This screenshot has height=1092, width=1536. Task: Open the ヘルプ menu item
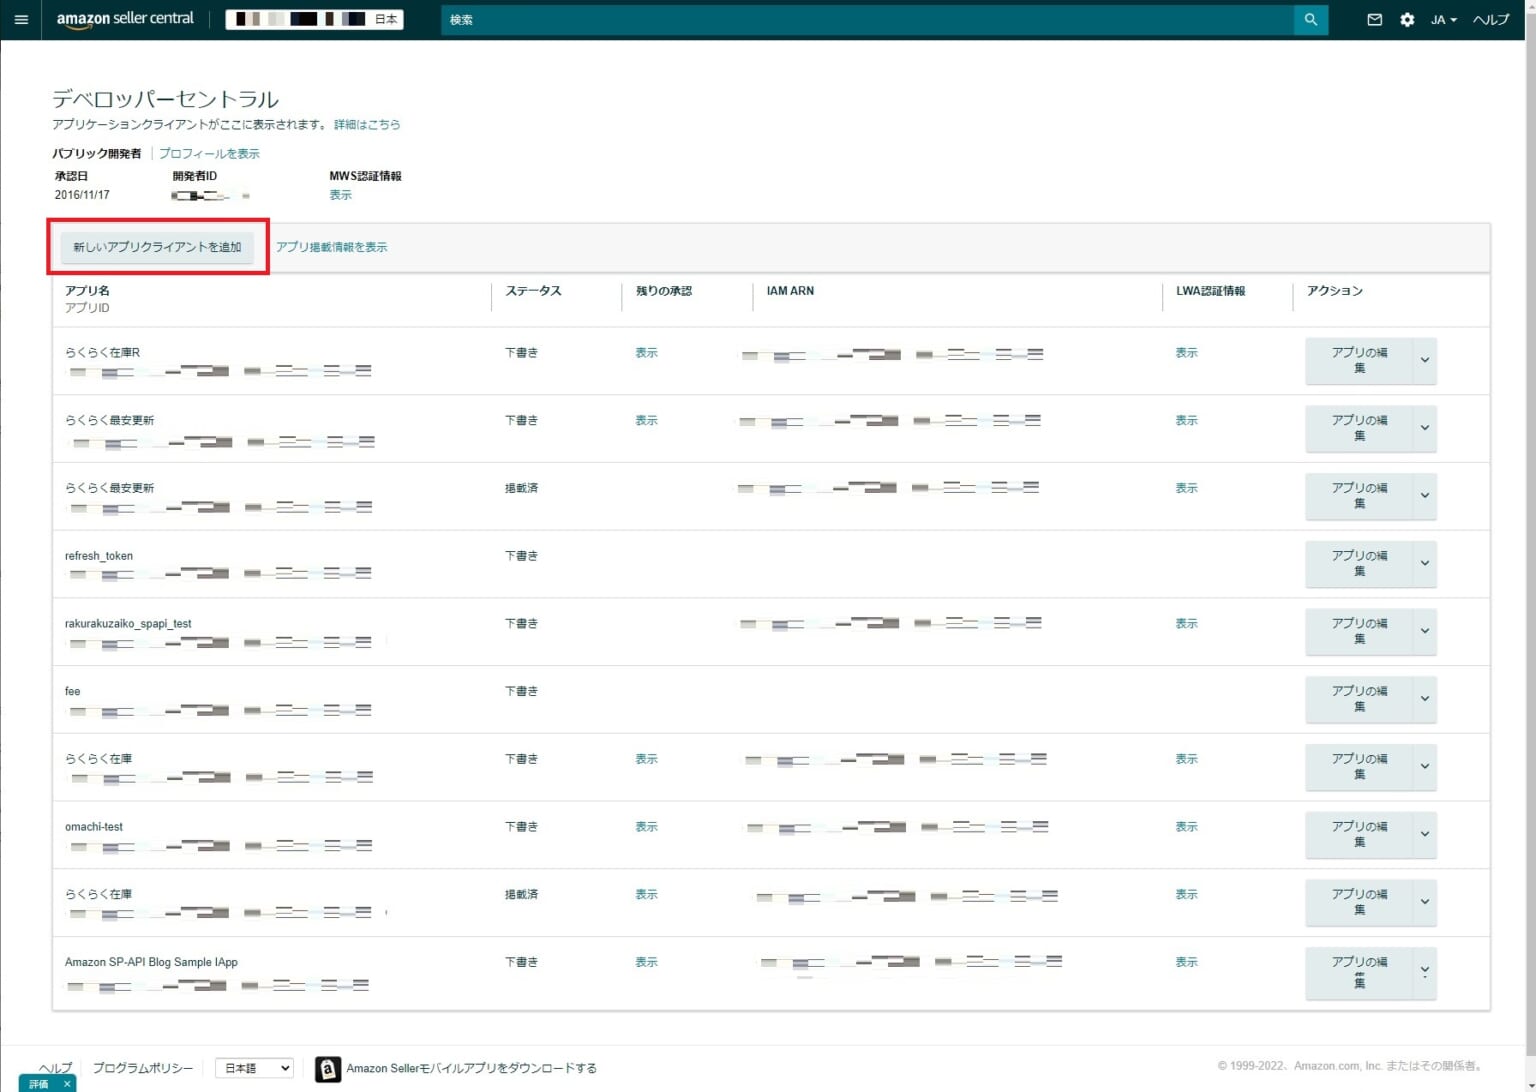pos(1490,19)
